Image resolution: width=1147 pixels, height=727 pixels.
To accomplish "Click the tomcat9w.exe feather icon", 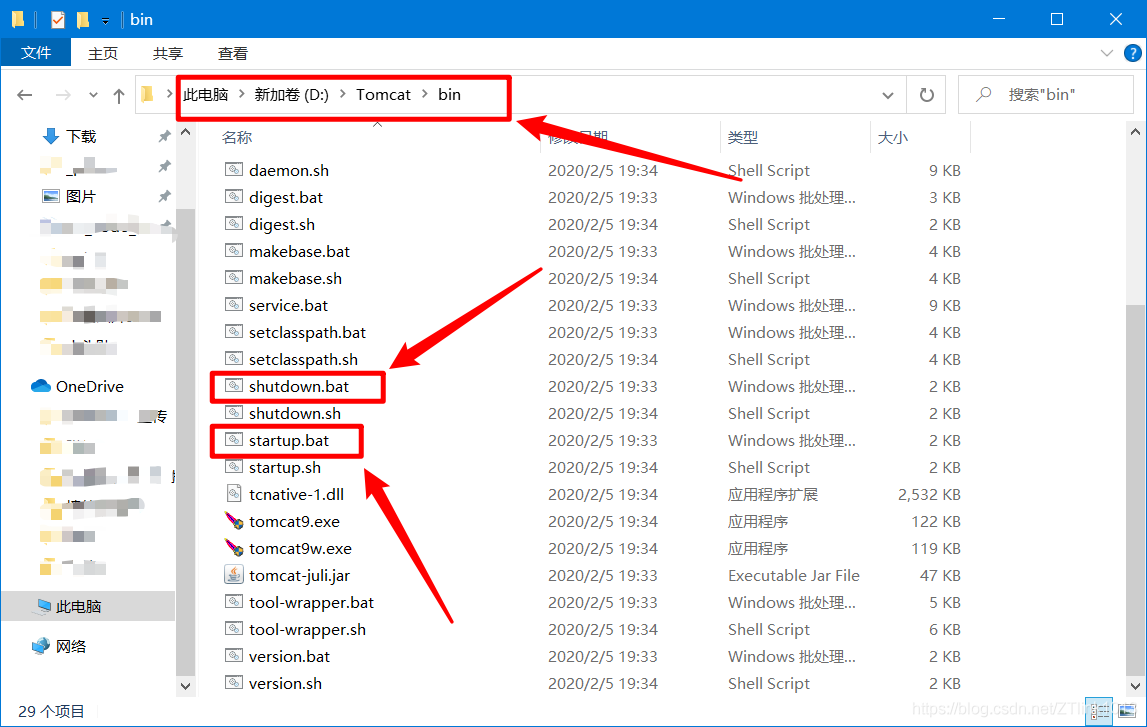I will (233, 549).
